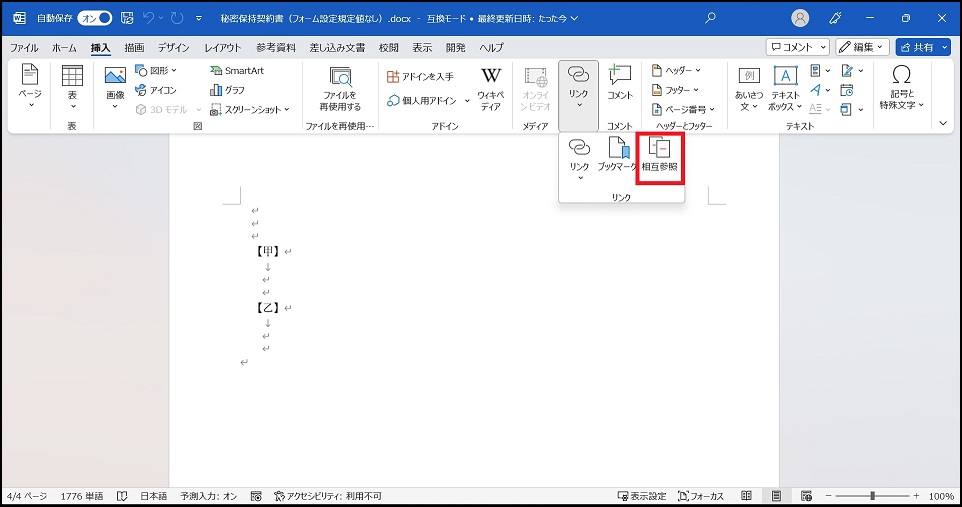
Task: Open the Page number (ページ番号) dropdown
Action: [x=683, y=109]
